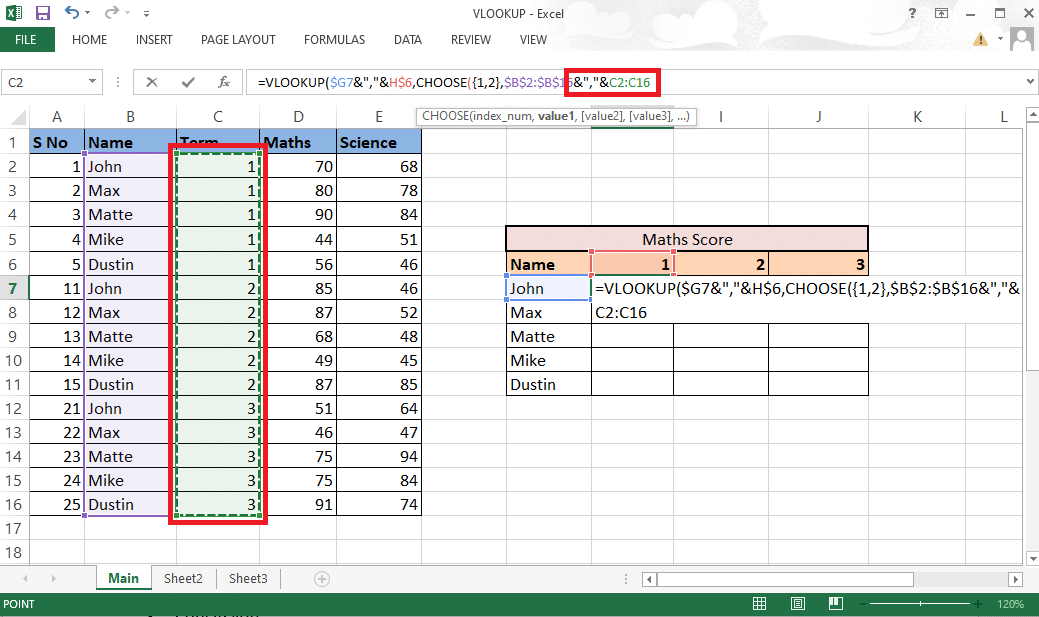This screenshot has height=617, width=1039.
Task: Switch to the FORMULAS ribbon tab
Action: tap(333, 40)
